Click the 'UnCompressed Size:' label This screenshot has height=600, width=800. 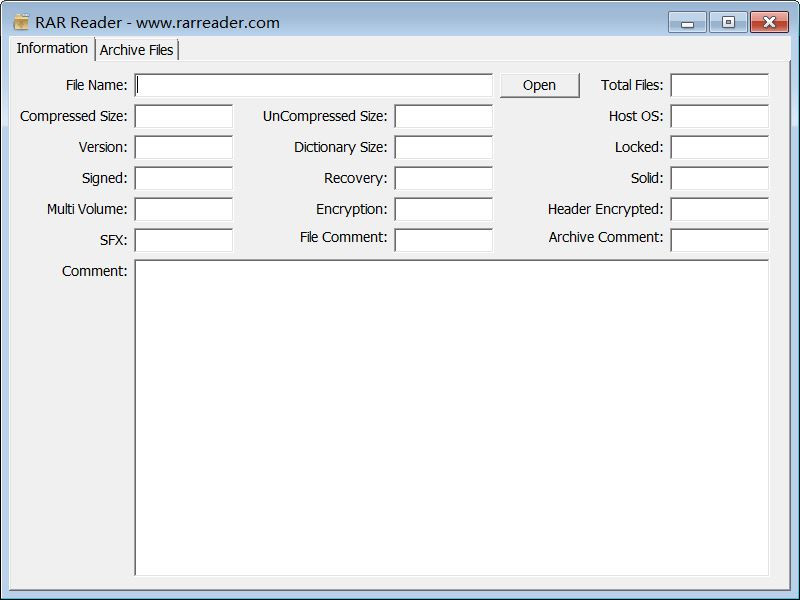pyautogui.click(x=325, y=116)
